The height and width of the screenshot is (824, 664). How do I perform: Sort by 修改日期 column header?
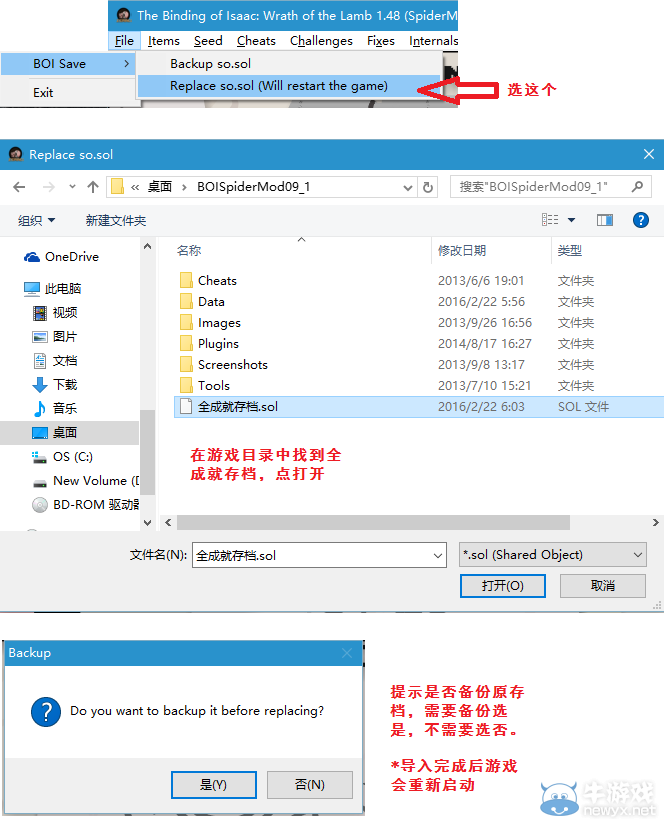tap(462, 251)
